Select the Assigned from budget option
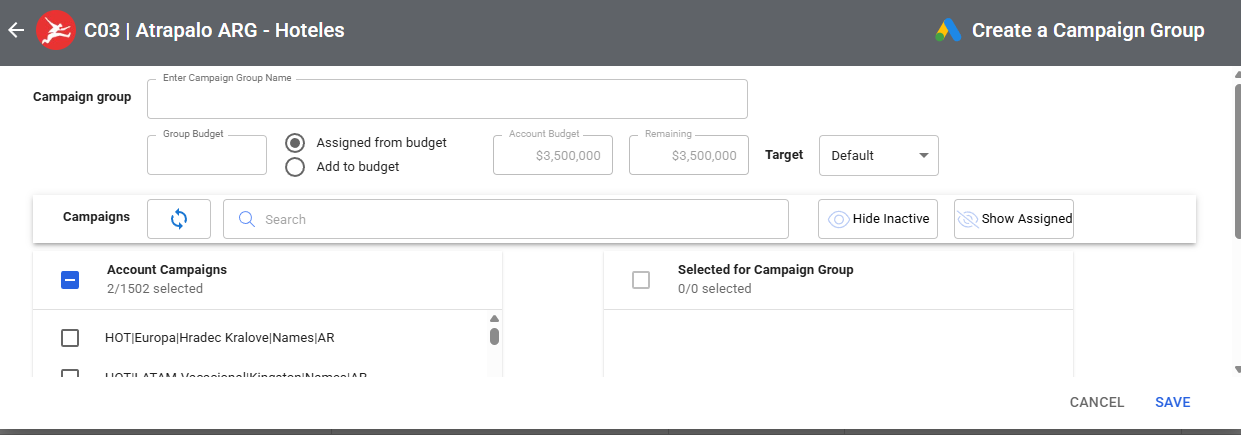Viewport: 1241px width, 435px height. 295,143
